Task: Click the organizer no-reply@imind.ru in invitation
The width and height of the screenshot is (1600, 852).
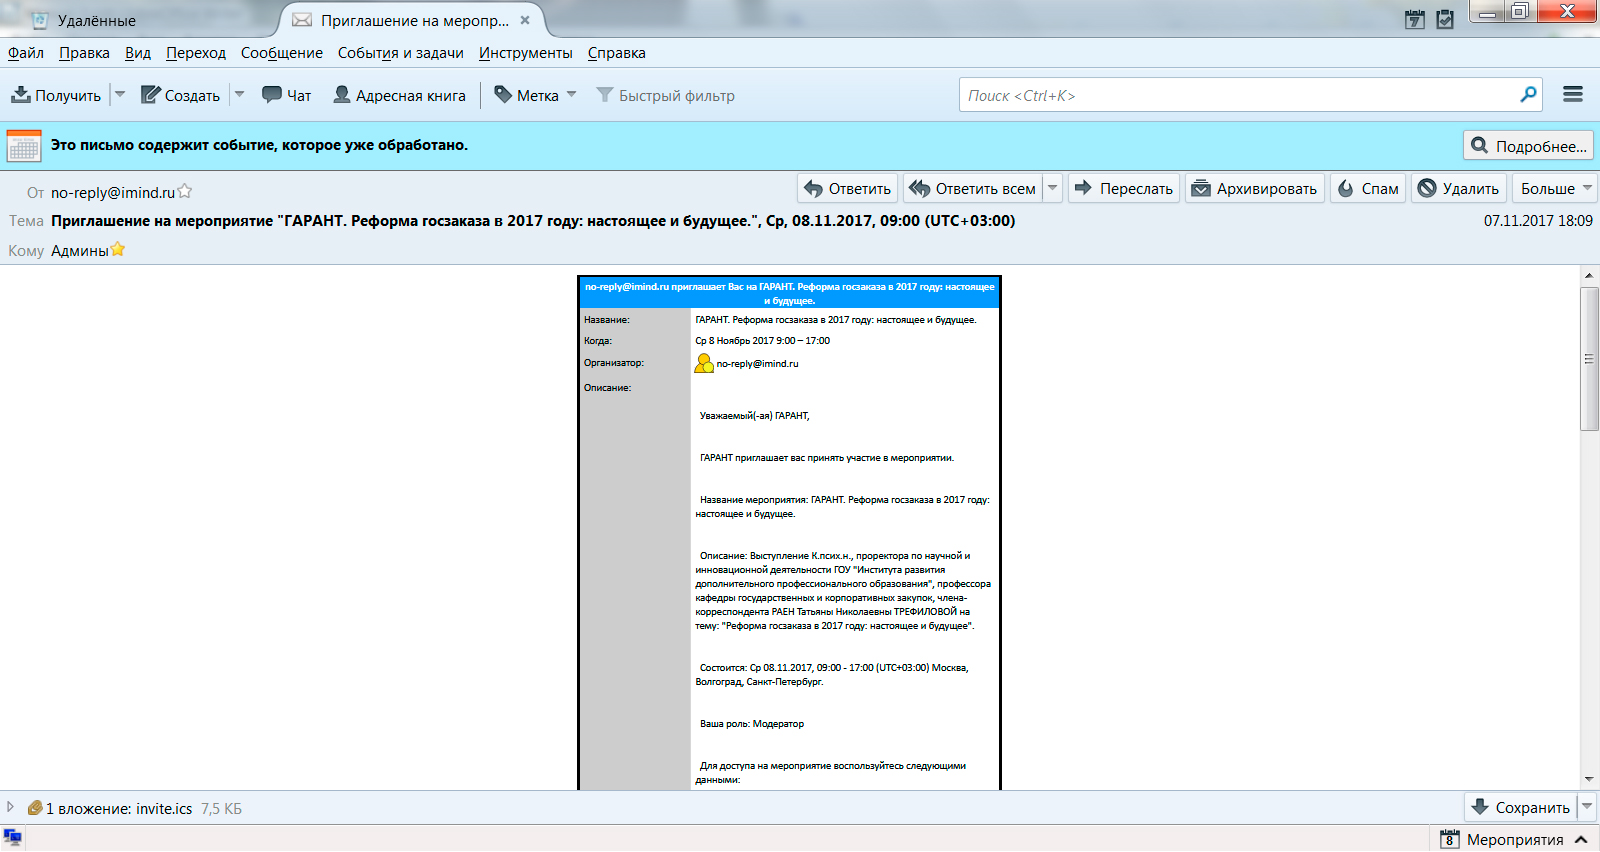Action: tap(757, 364)
